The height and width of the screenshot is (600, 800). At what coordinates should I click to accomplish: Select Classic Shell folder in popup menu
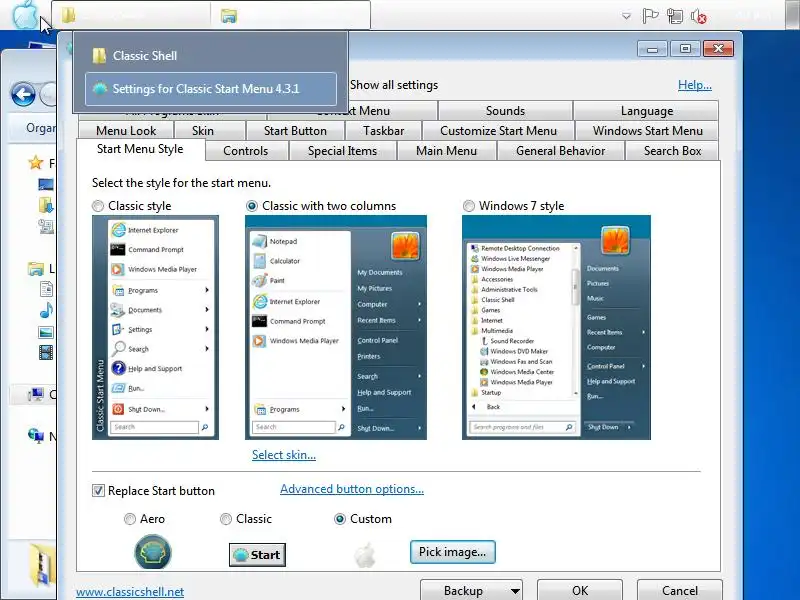pos(210,56)
